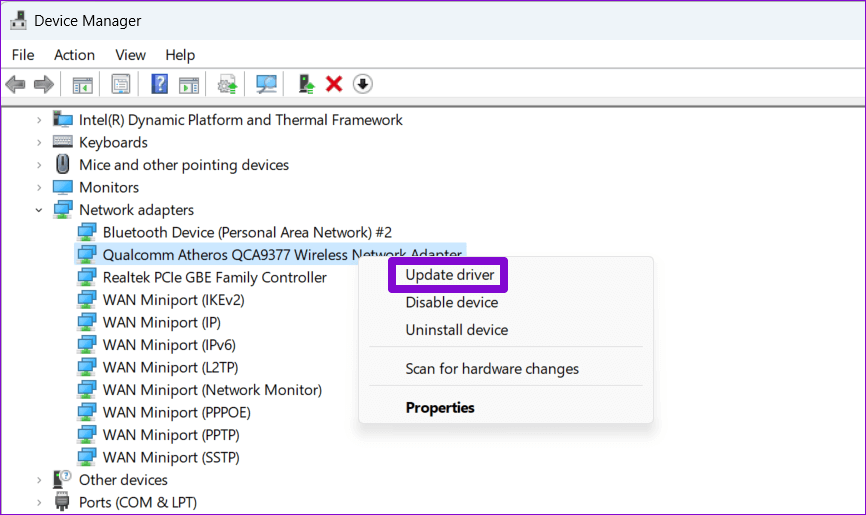Open the Action menu

pyautogui.click(x=74, y=54)
